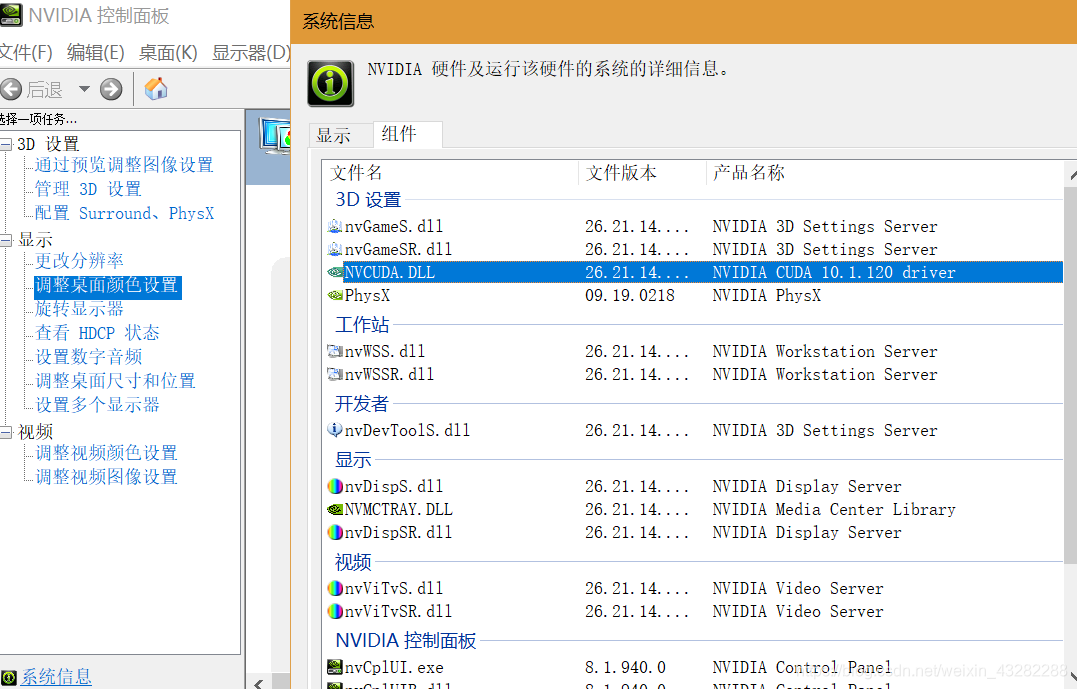This screenshot has height=689, width=1077.
Task: Open 查看 HDCP 状态 task
Action: 97,333
